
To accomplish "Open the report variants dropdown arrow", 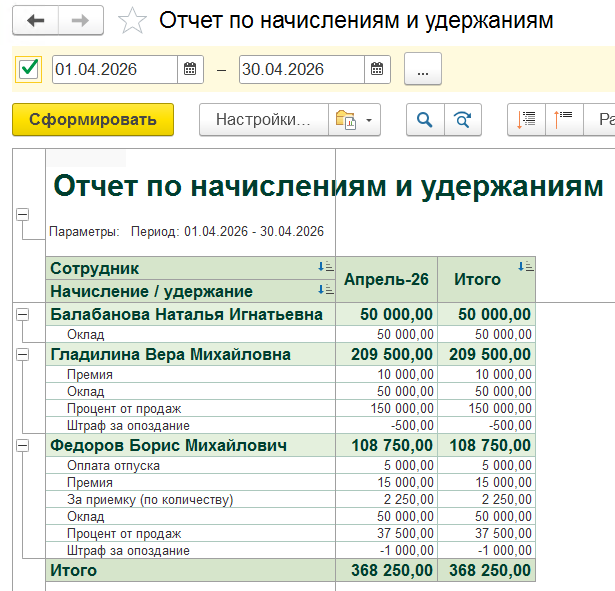I will pos(369,120).
